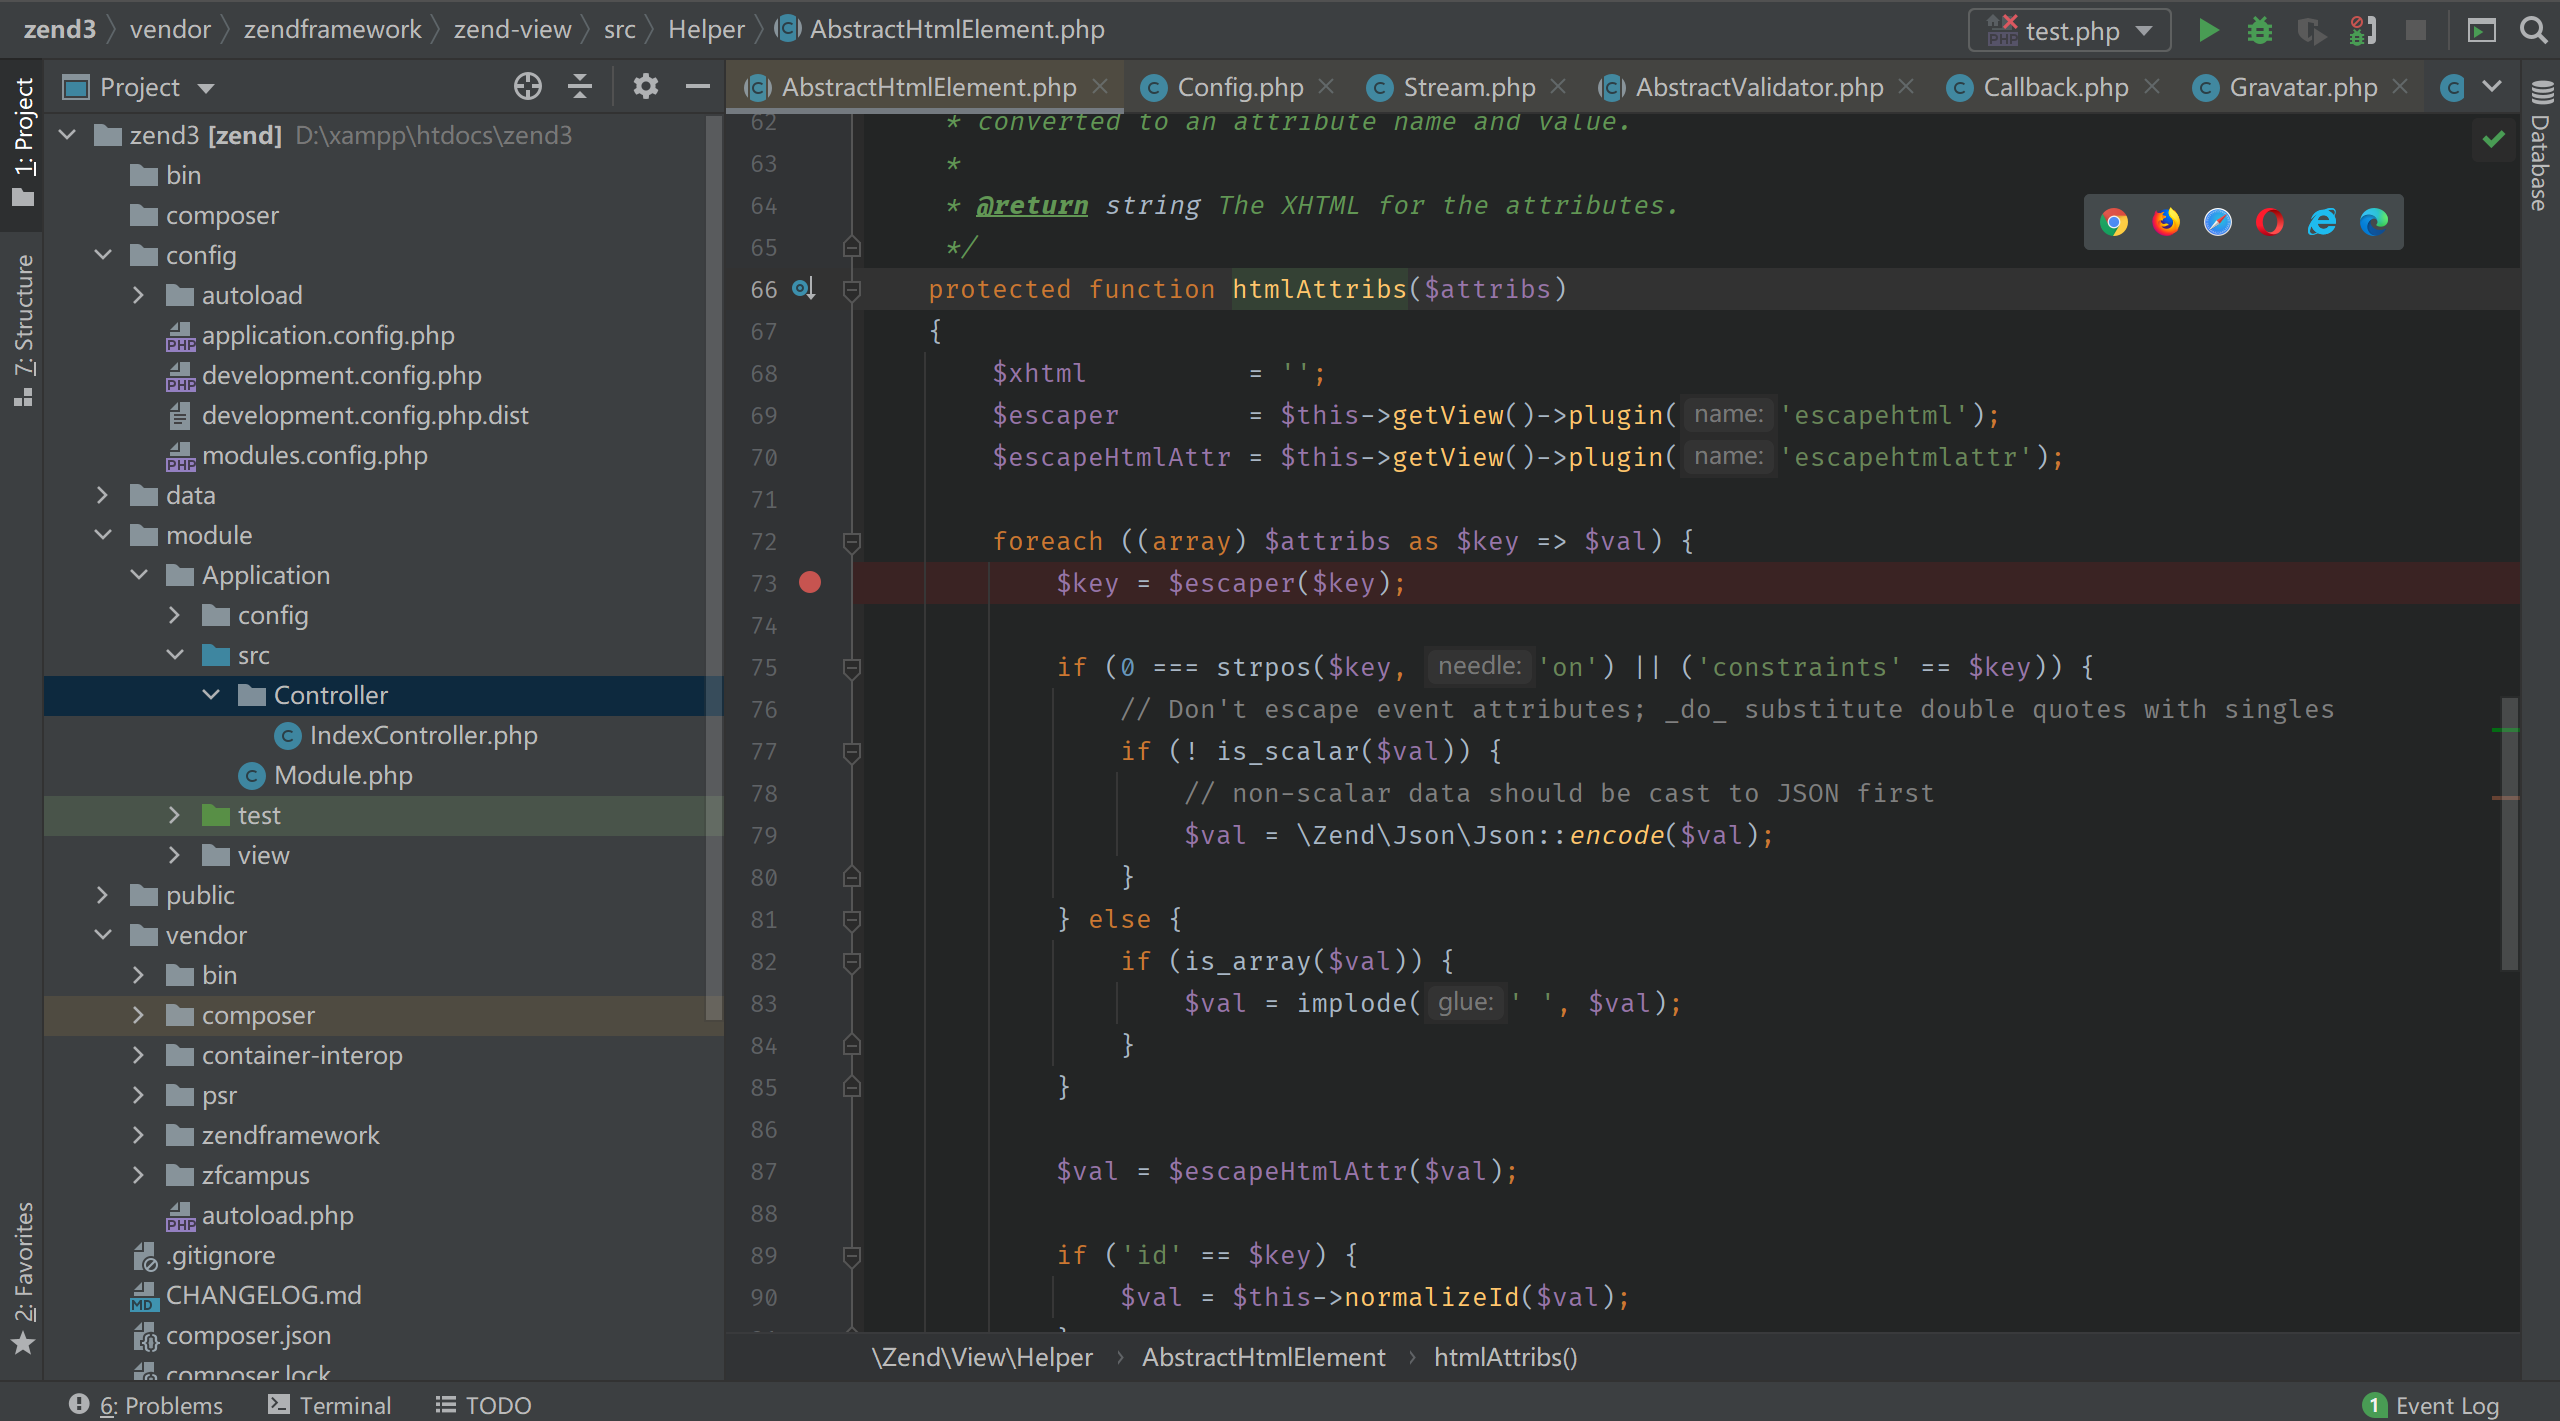Image resolution: width=2560 pixels, height=1421 pixels.
Task: Toggle breakpoint on line 73
Action: 810,583
